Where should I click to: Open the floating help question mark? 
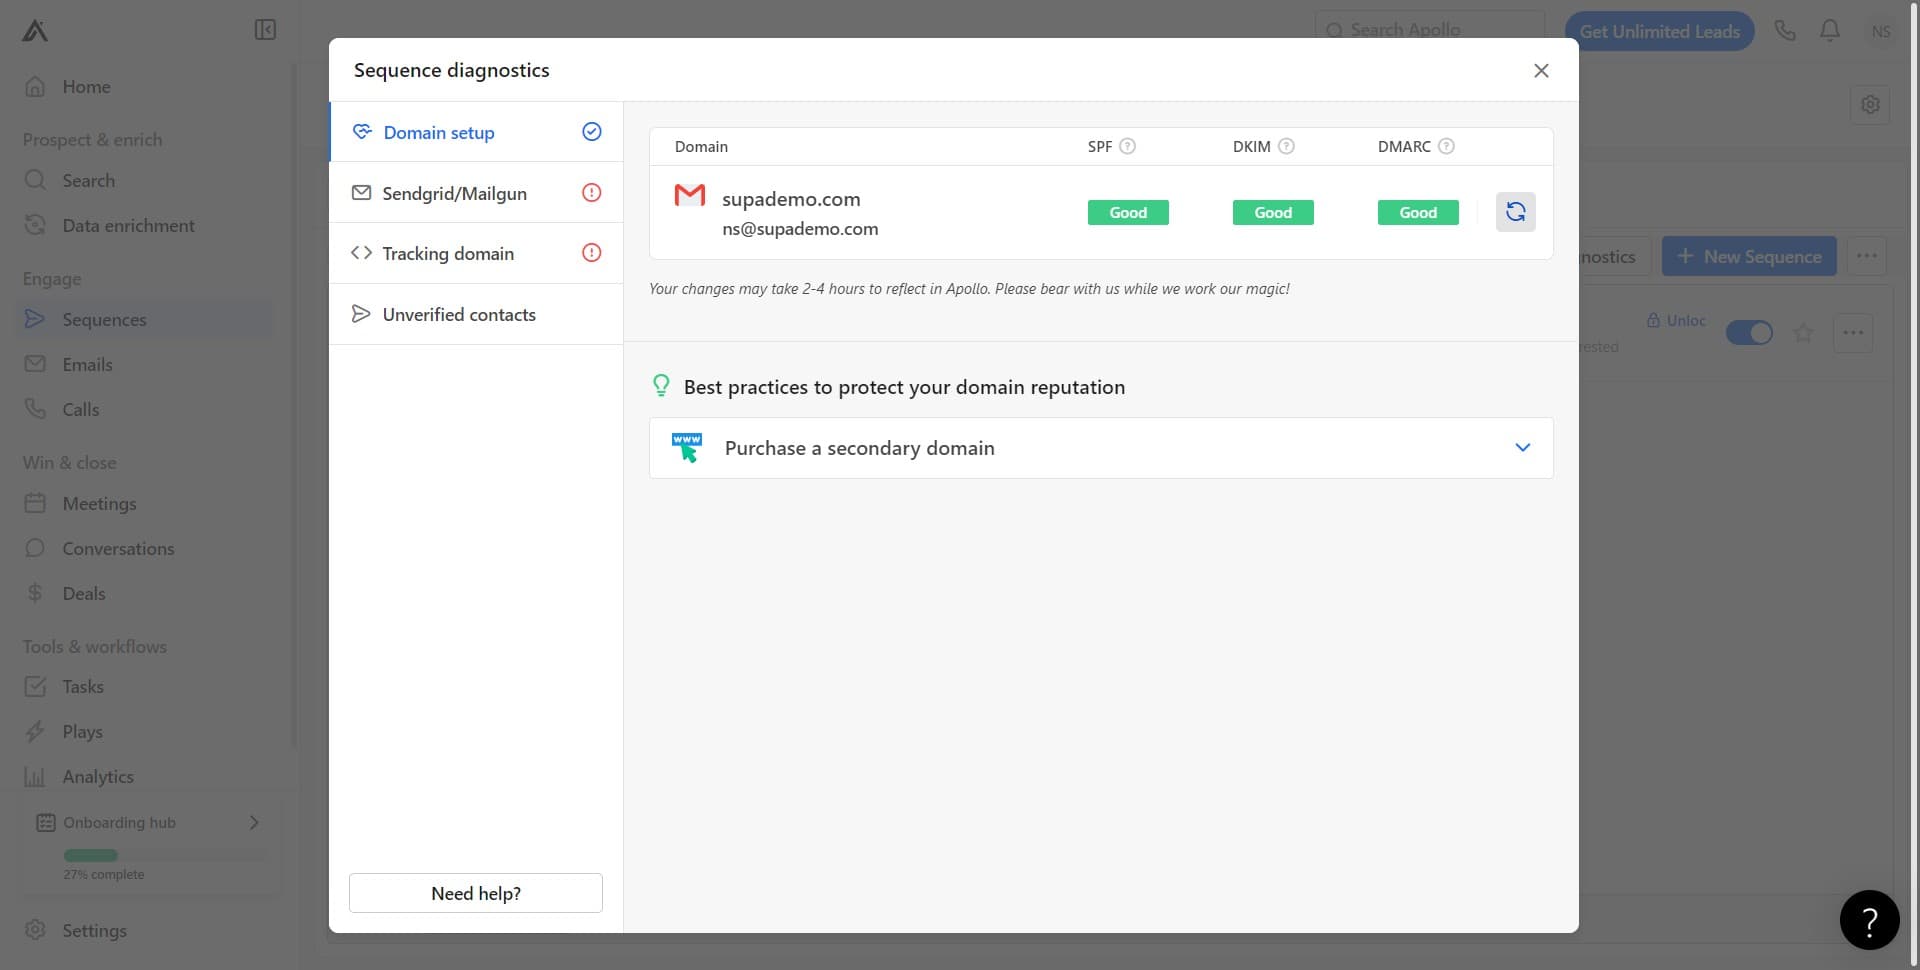(1869, 919)
